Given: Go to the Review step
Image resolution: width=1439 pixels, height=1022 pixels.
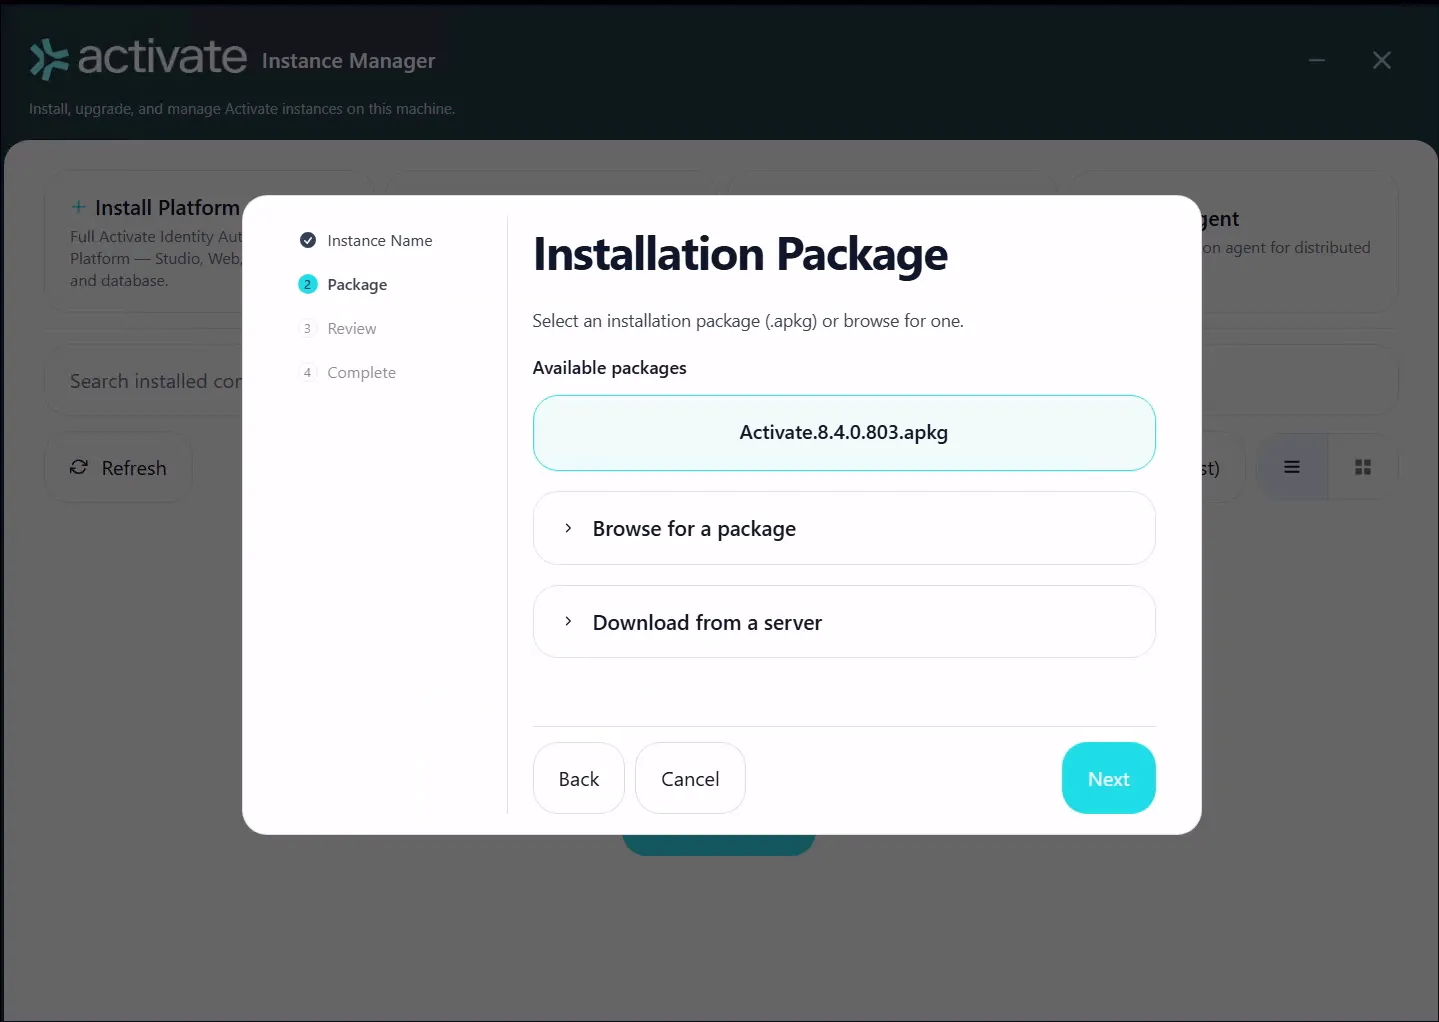Looking at the screenshot, I should pos(338,328).
